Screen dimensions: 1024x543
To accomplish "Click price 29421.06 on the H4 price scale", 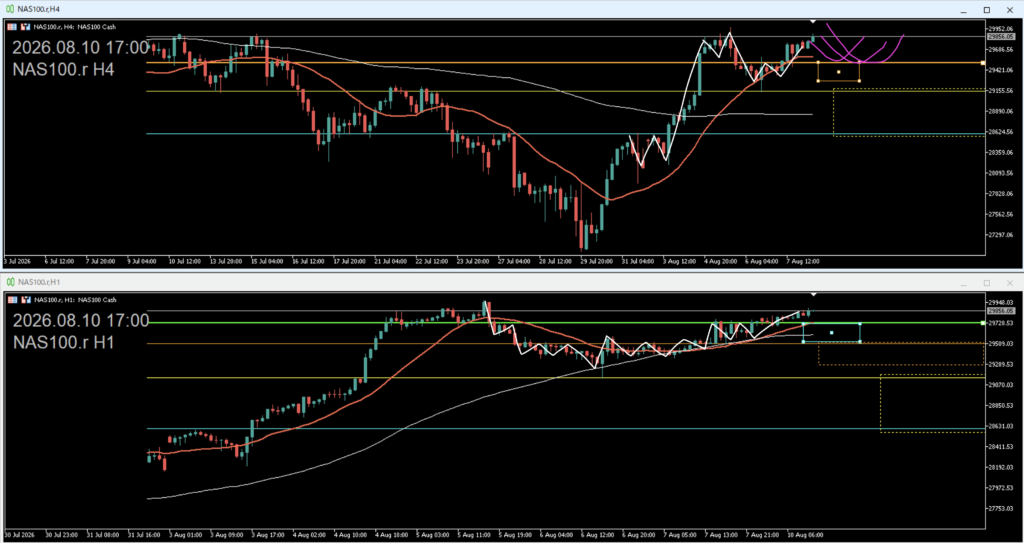I will [1001, 70].
